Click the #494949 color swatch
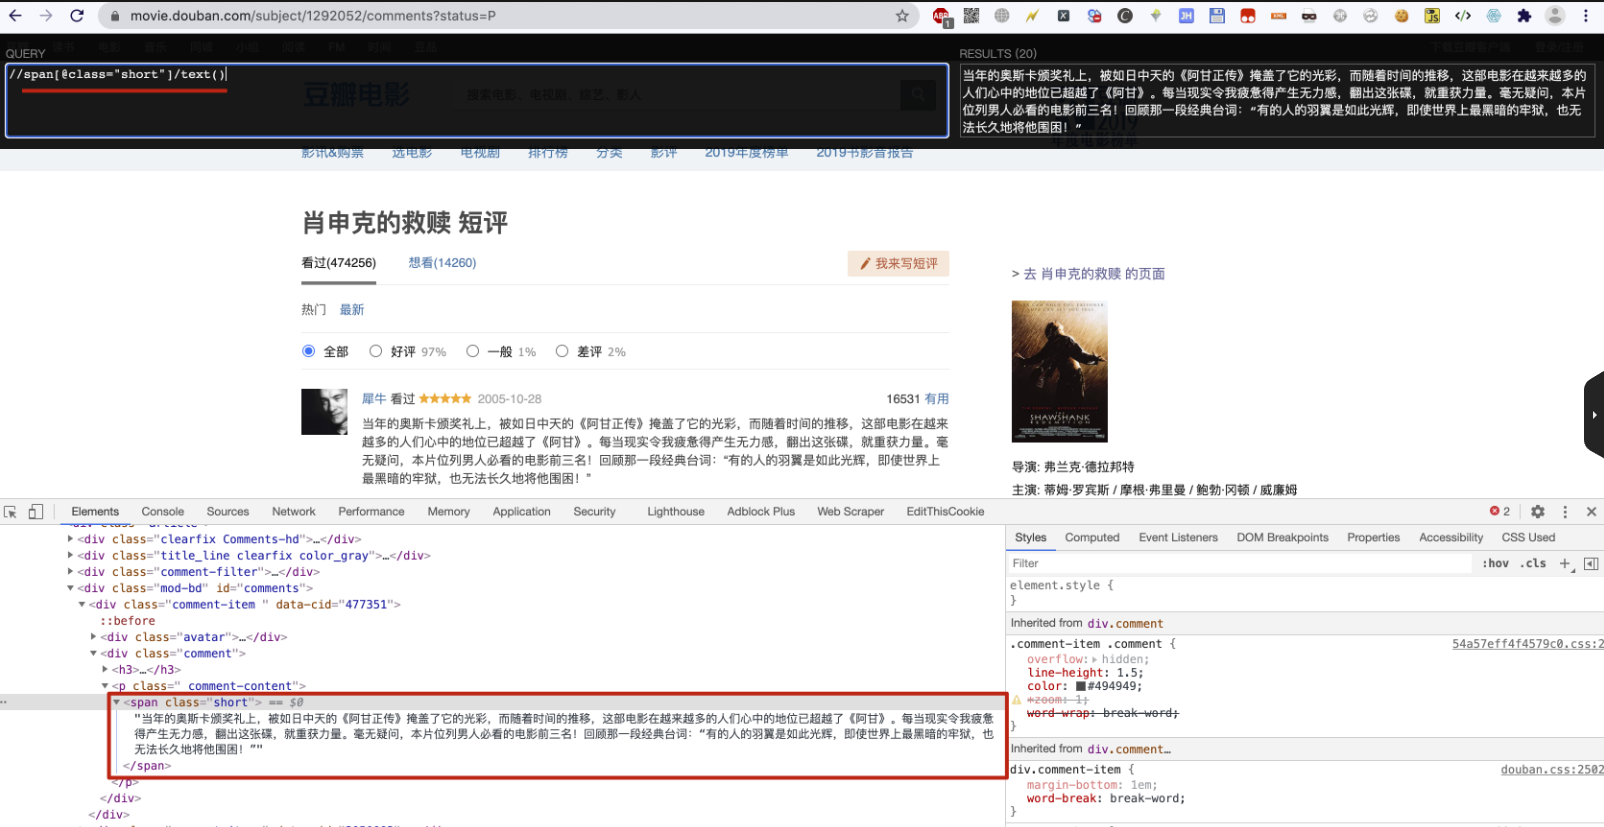 [1081, 686]
